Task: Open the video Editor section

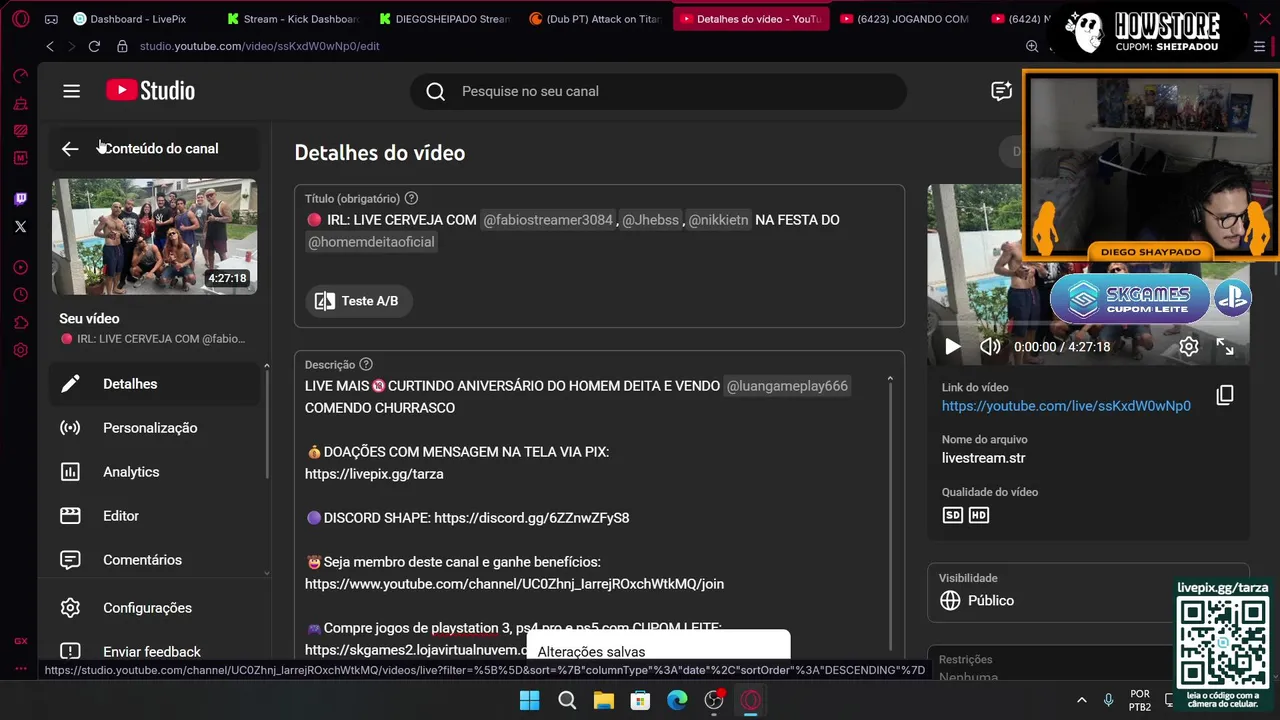Action: point(155,516)
